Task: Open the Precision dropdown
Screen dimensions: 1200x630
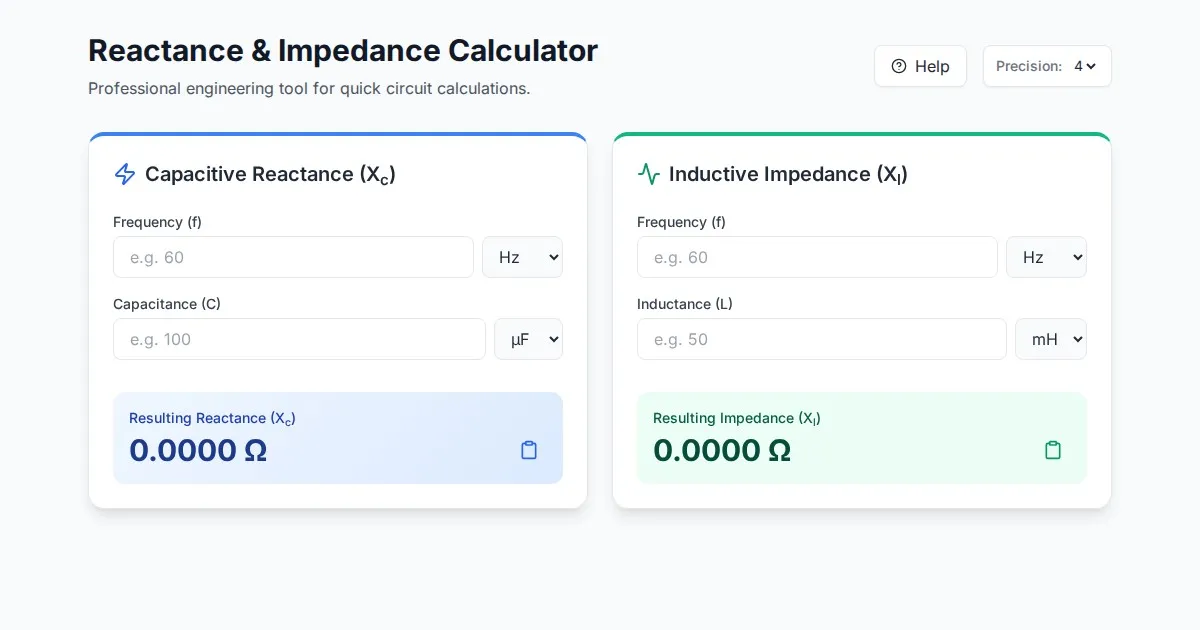Action: click(1084, 66)
